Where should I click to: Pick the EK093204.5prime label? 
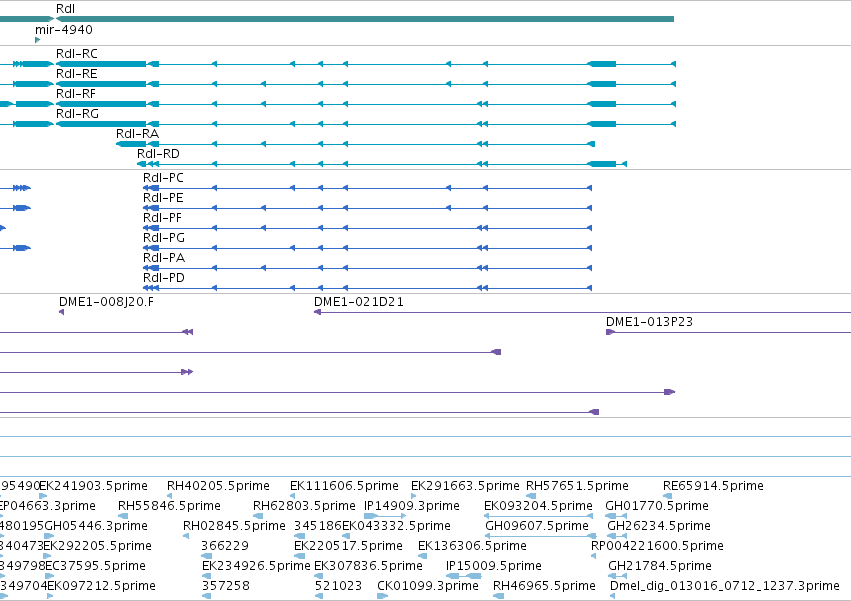[x=538, y=505]
